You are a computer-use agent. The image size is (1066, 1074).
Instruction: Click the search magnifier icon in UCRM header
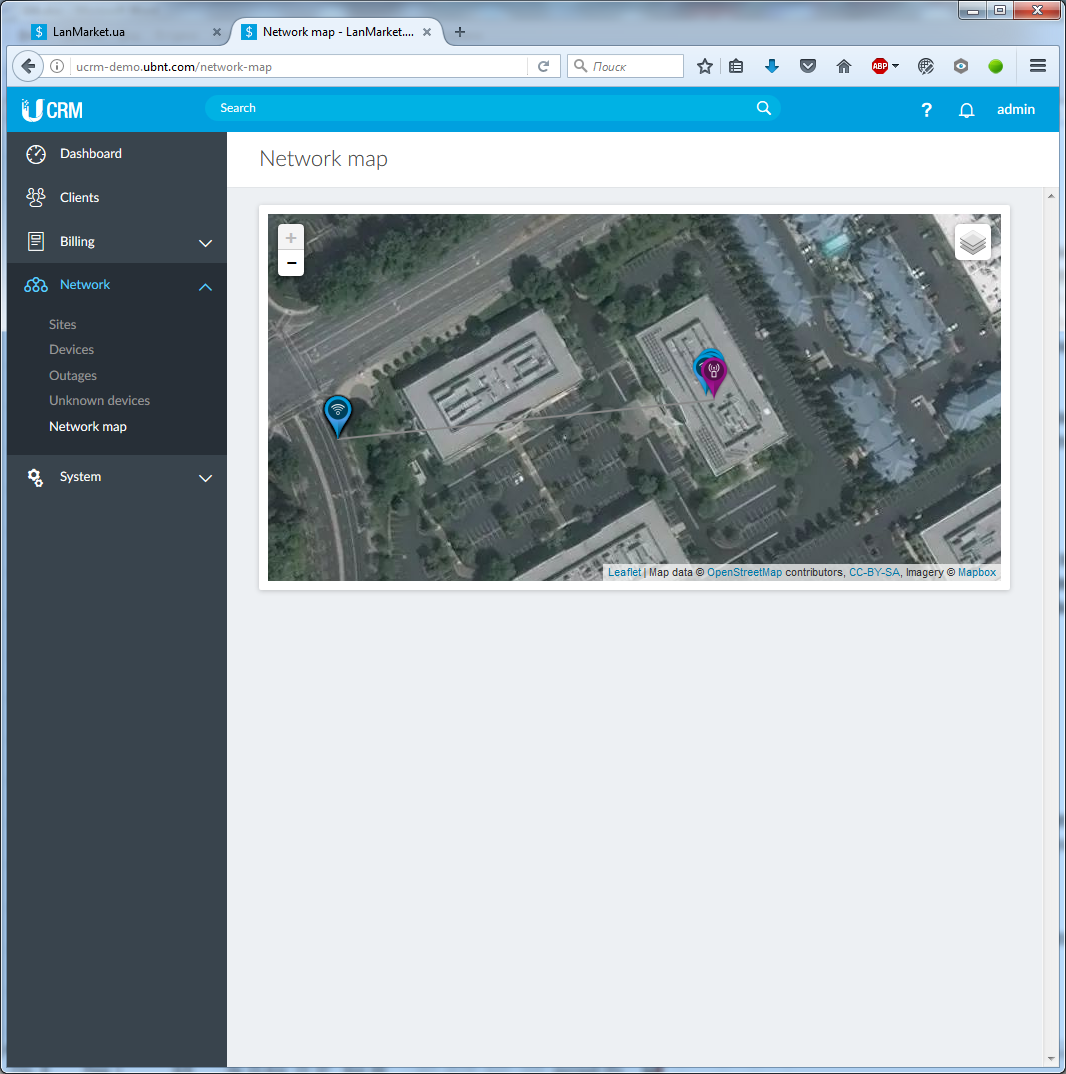point(764,108)
